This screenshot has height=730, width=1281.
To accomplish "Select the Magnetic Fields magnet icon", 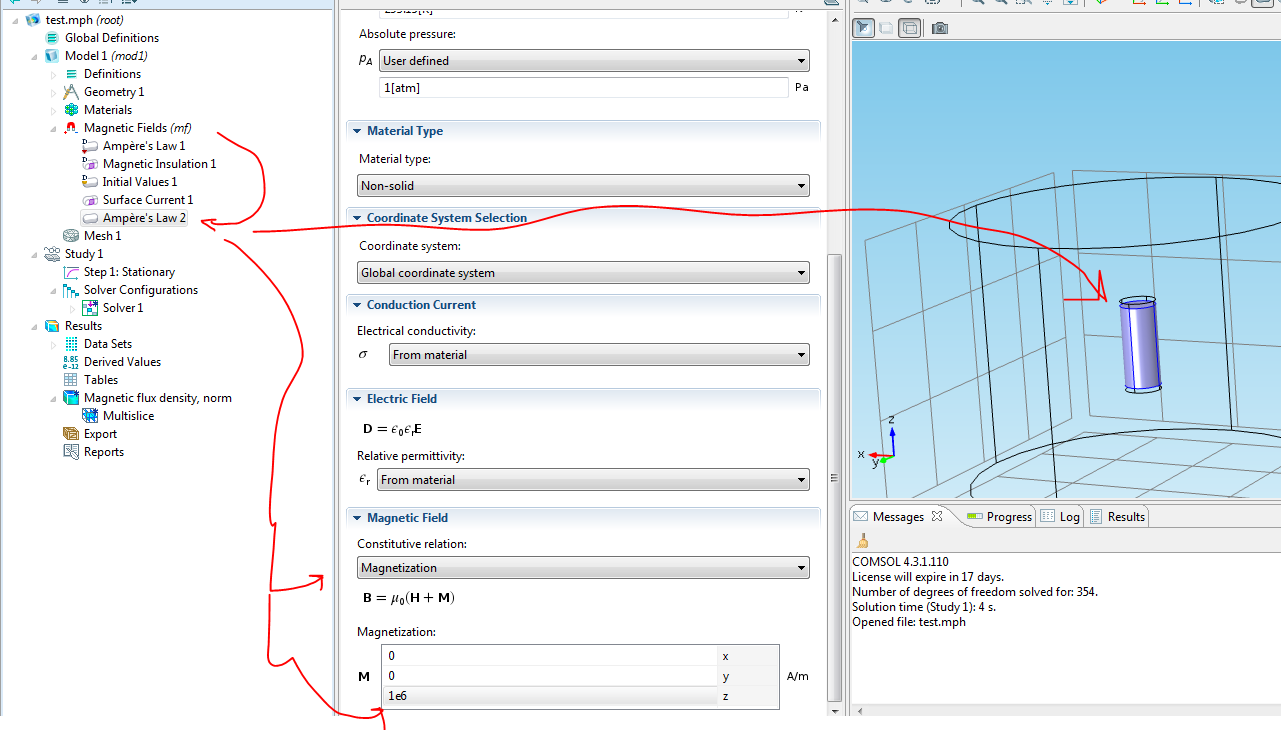I will point(71,128).
